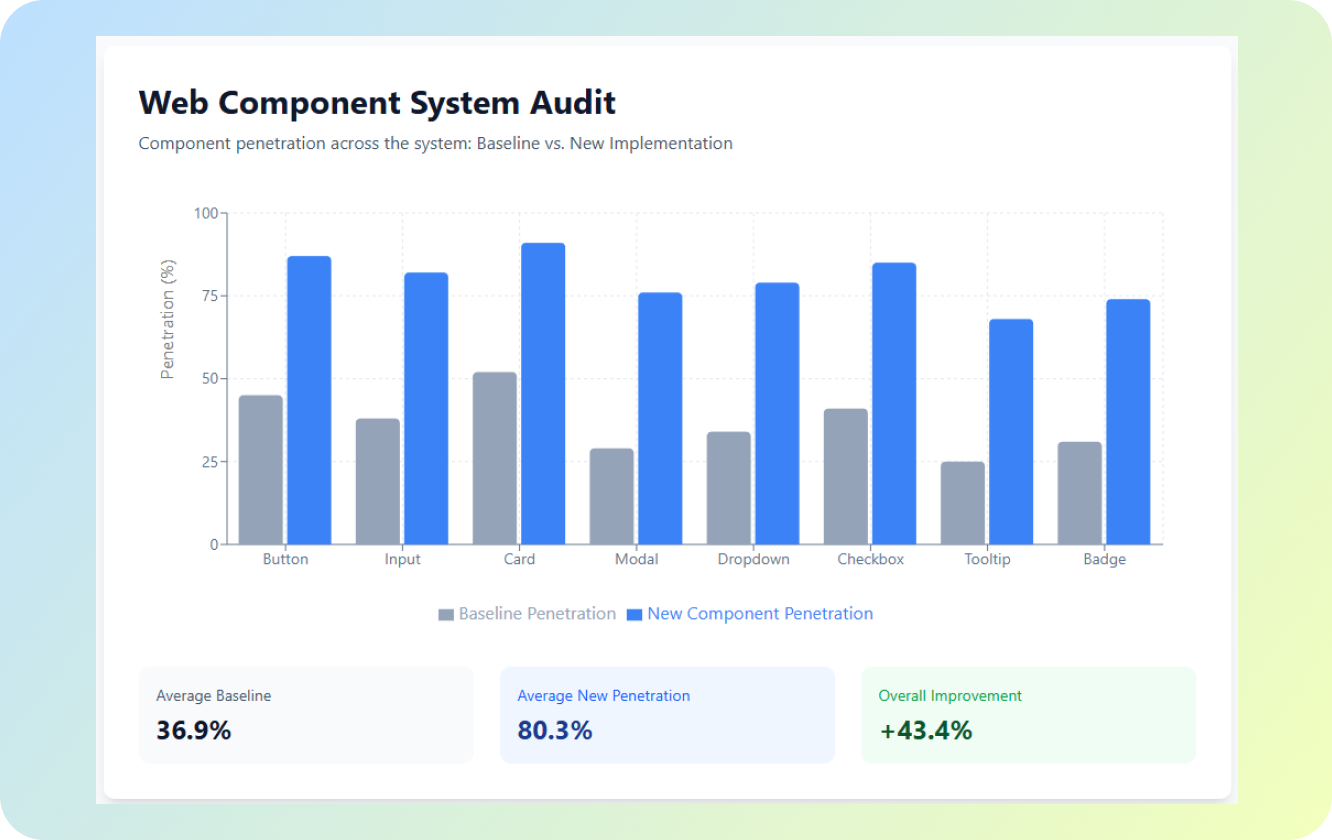
Task: Click the gray baseline bar for Tooltip
Action: click(963, 503)
